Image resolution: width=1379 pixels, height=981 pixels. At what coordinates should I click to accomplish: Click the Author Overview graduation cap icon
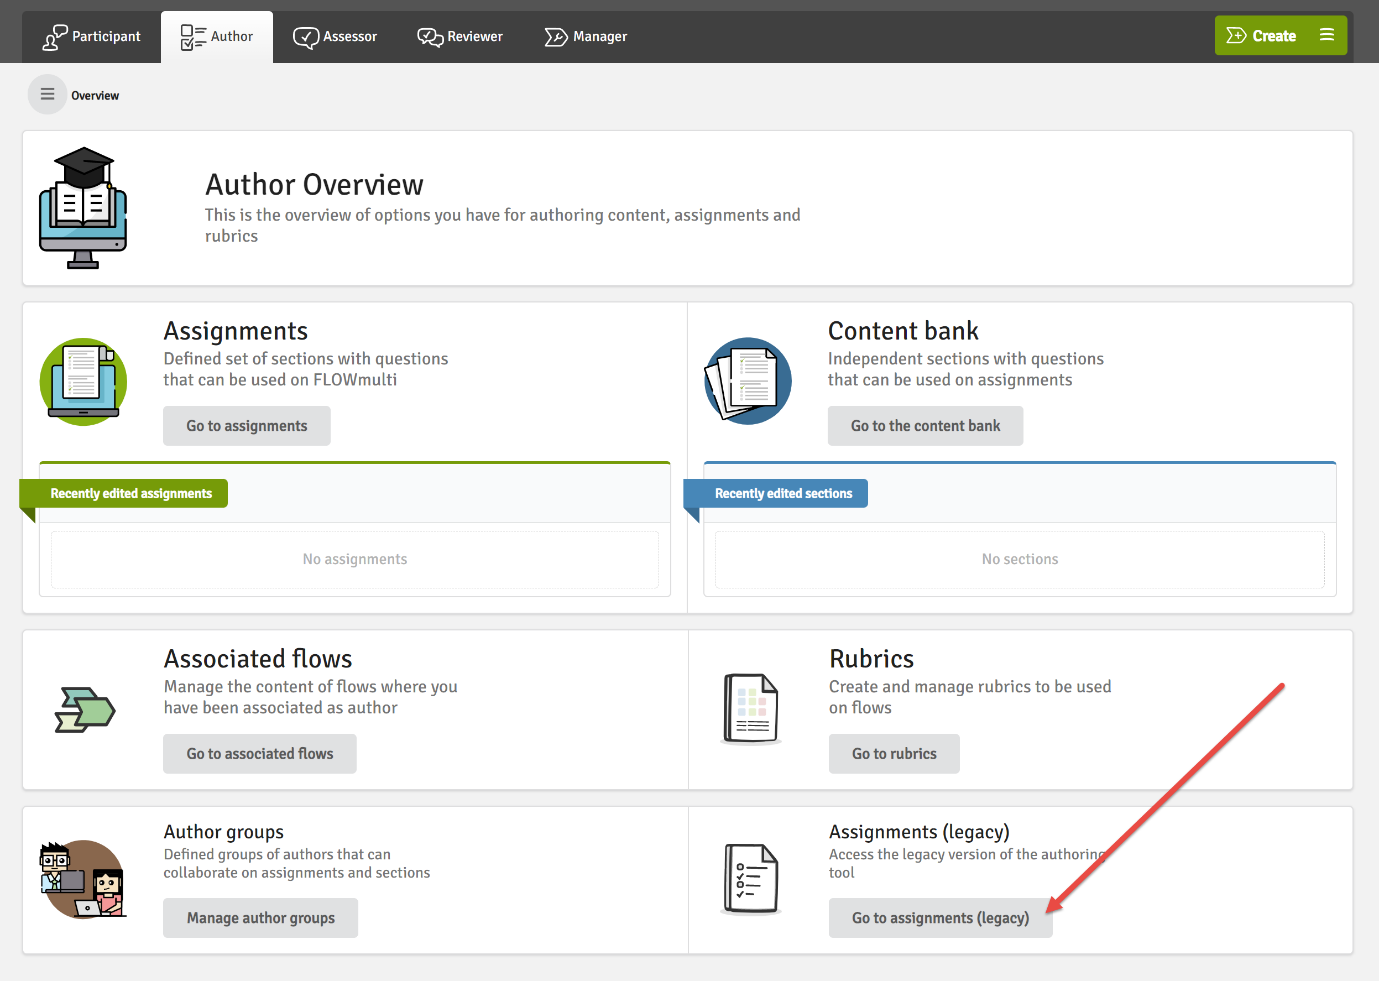click(83, 208)
